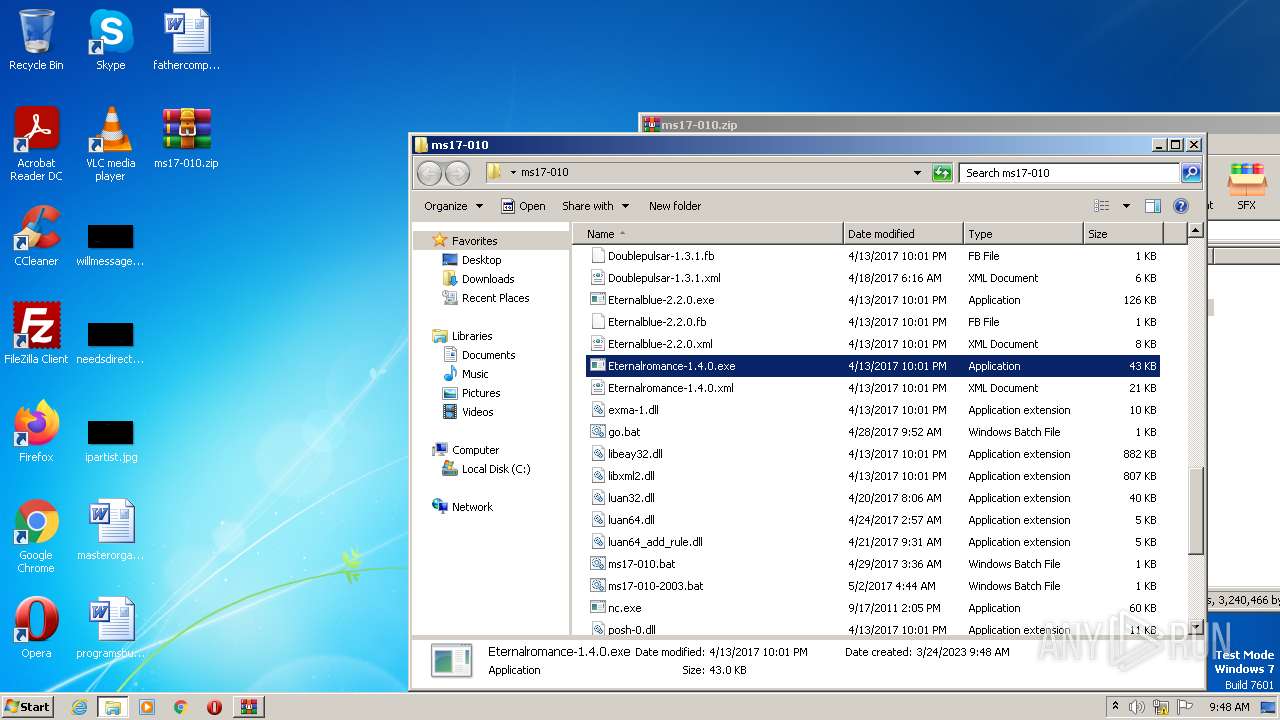Viewport: 1280px width, 720px height.
Task: Open CCleaner desktop shortcut
Action: click(36, 236)
